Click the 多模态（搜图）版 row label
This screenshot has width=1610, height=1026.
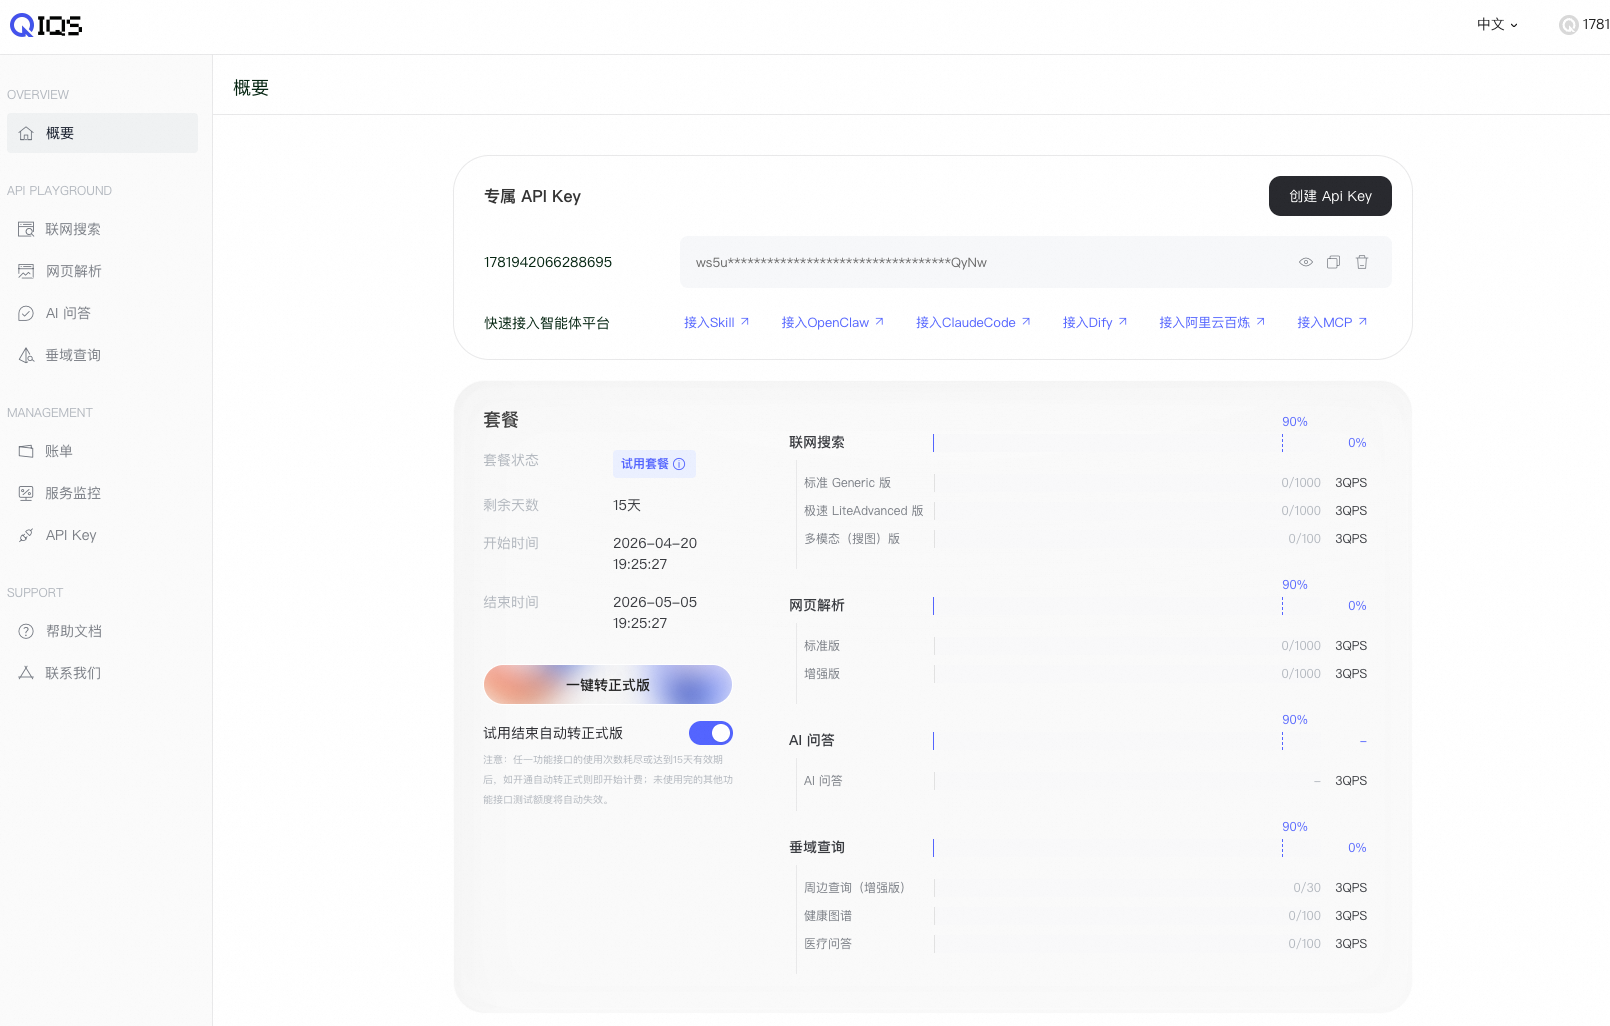click(x=852, y=539)
